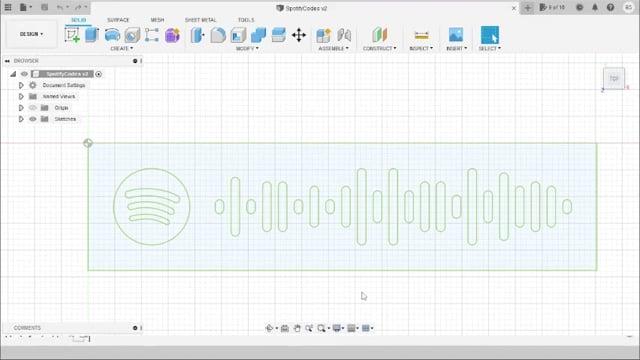Select the Rectangular Pattern tool
The height and width of the screenshot is (360, 640).
point(152,35)
